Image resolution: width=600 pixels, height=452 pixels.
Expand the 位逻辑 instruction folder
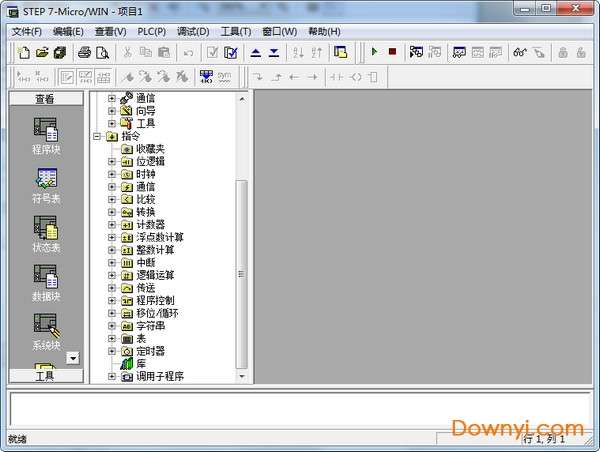pyautogui.click(x=112, y=162)
